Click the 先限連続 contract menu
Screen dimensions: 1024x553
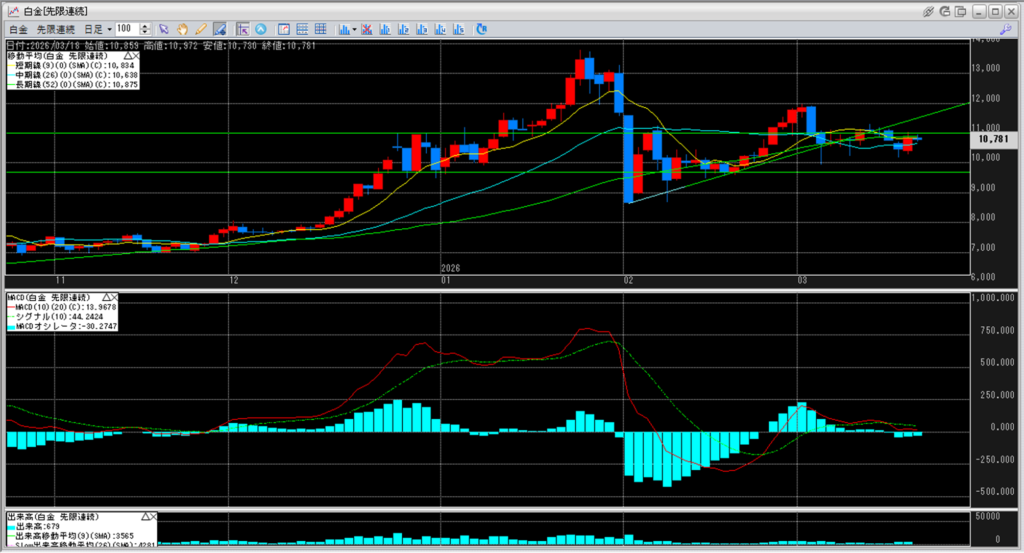click(x=56, y=29)
